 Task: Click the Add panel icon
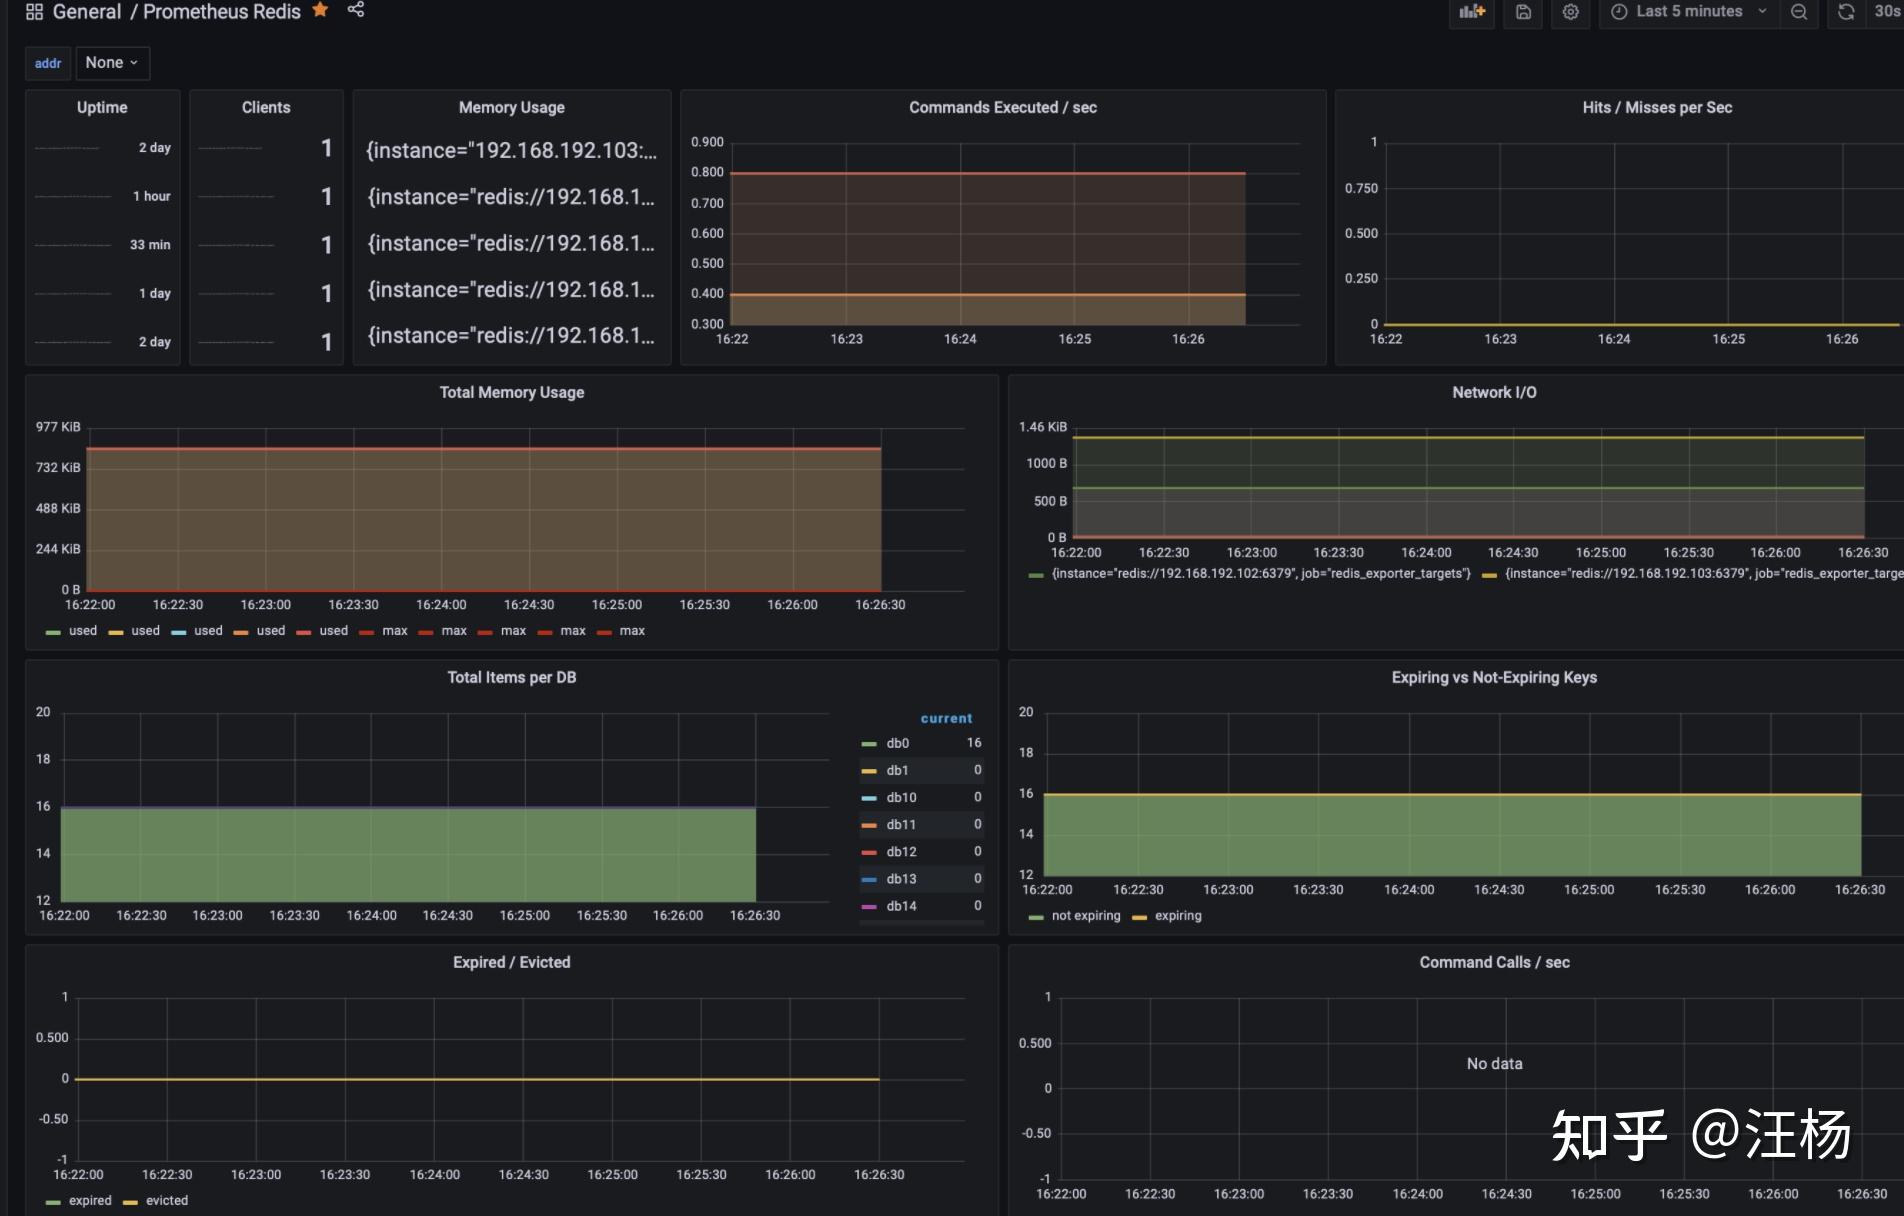pyautogui.click(x=1472, y=12)
